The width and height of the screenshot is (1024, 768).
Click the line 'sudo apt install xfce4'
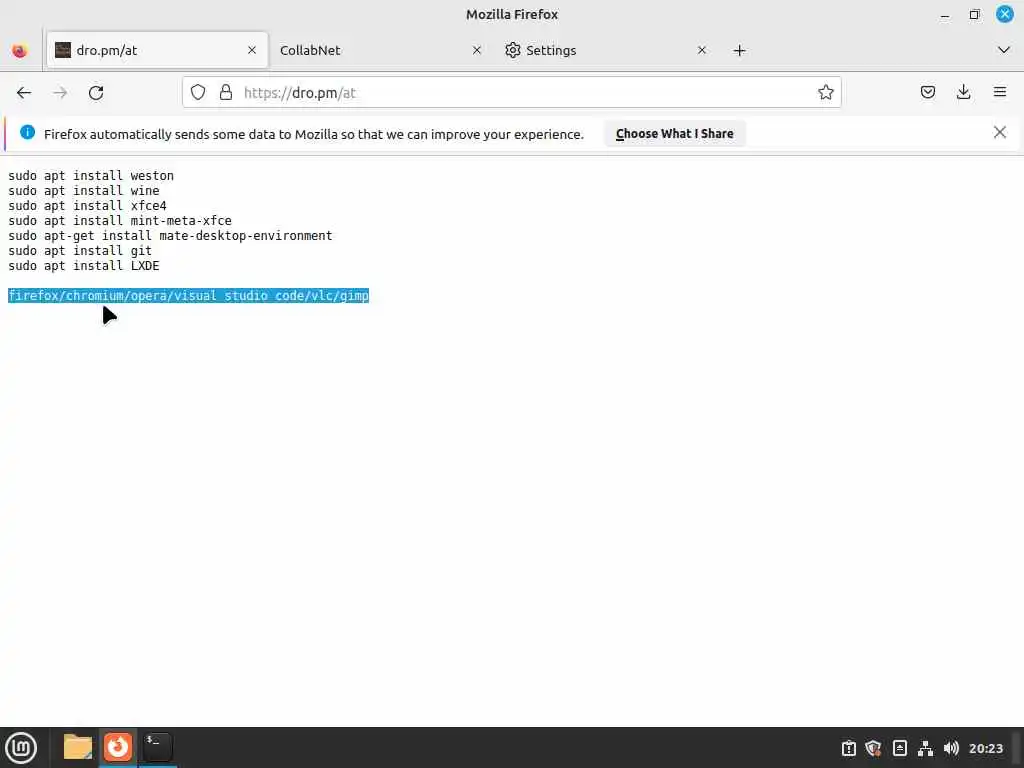(x=87, y=206)
